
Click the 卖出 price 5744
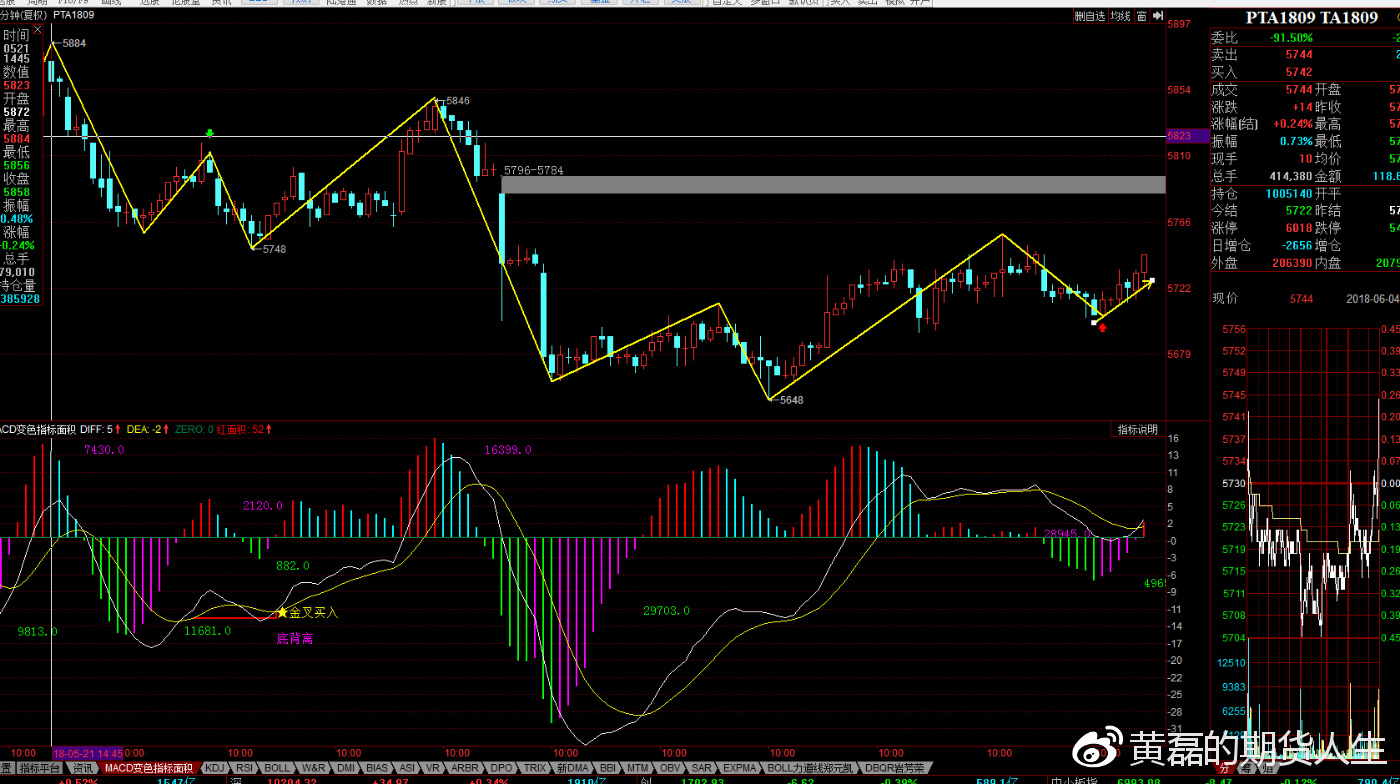[x=1299, y=55]
